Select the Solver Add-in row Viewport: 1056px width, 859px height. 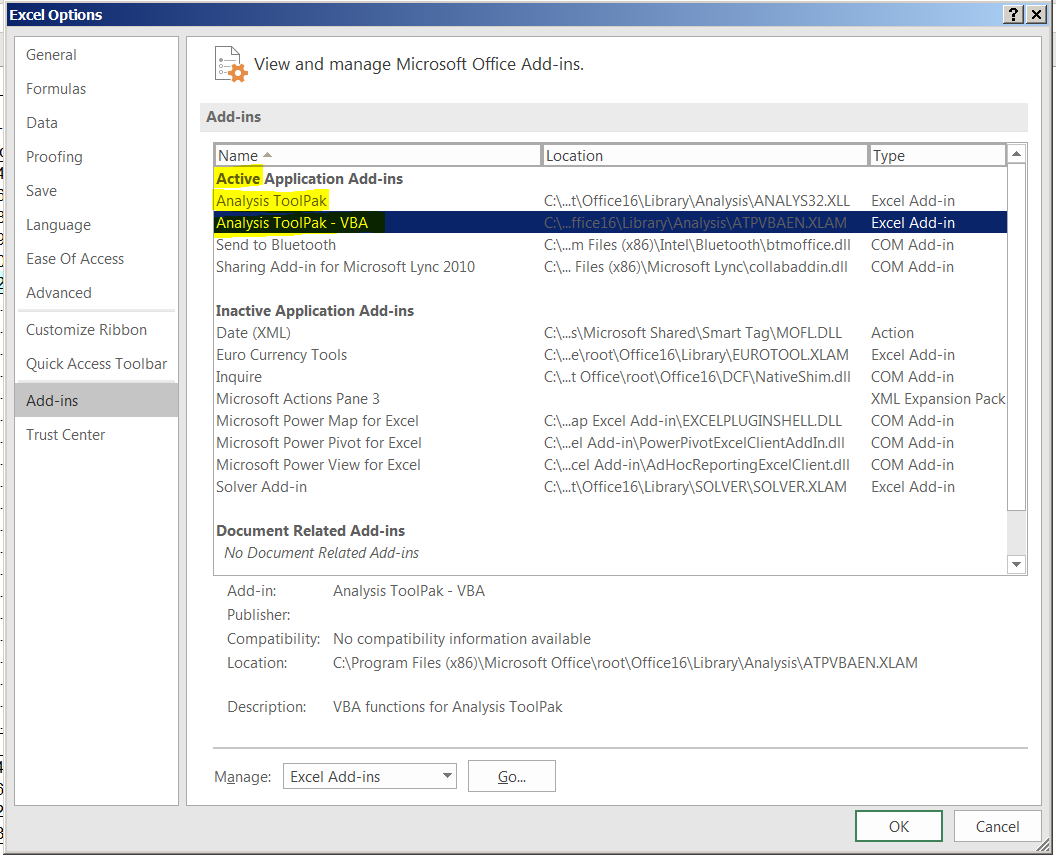click(x=610, y=487)
